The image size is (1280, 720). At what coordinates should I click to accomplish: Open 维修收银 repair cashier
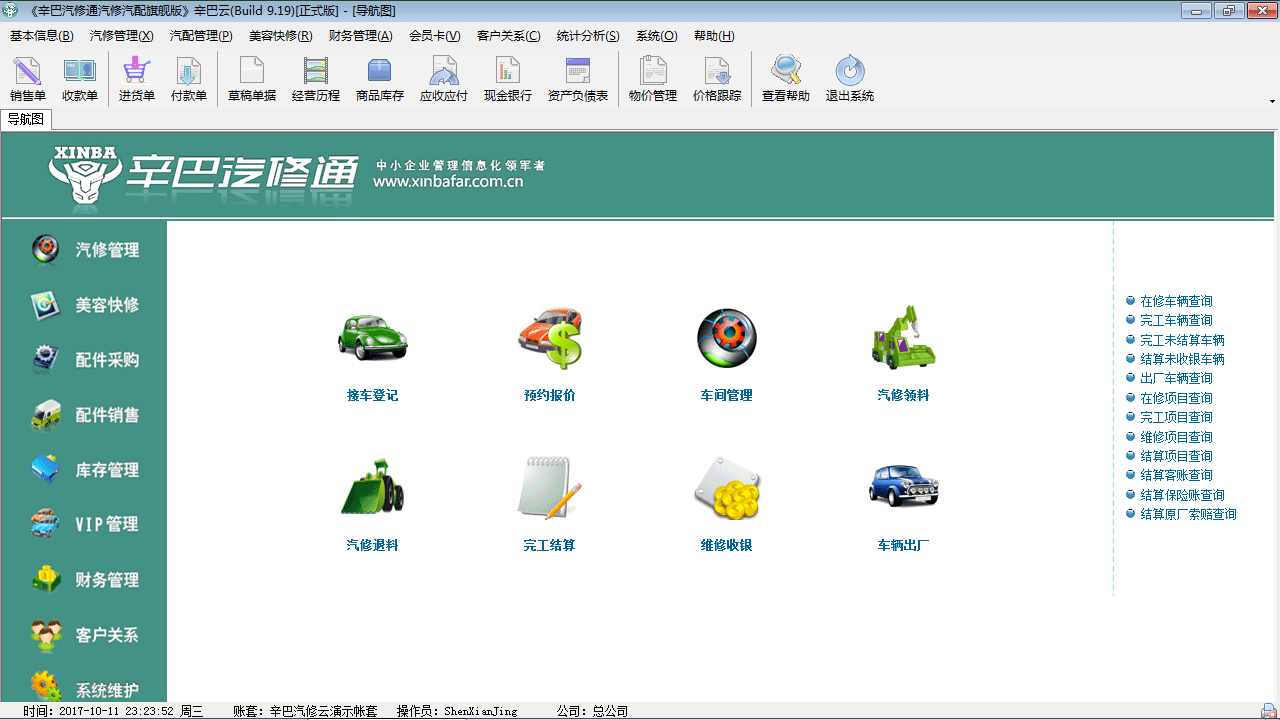point(727,505)
